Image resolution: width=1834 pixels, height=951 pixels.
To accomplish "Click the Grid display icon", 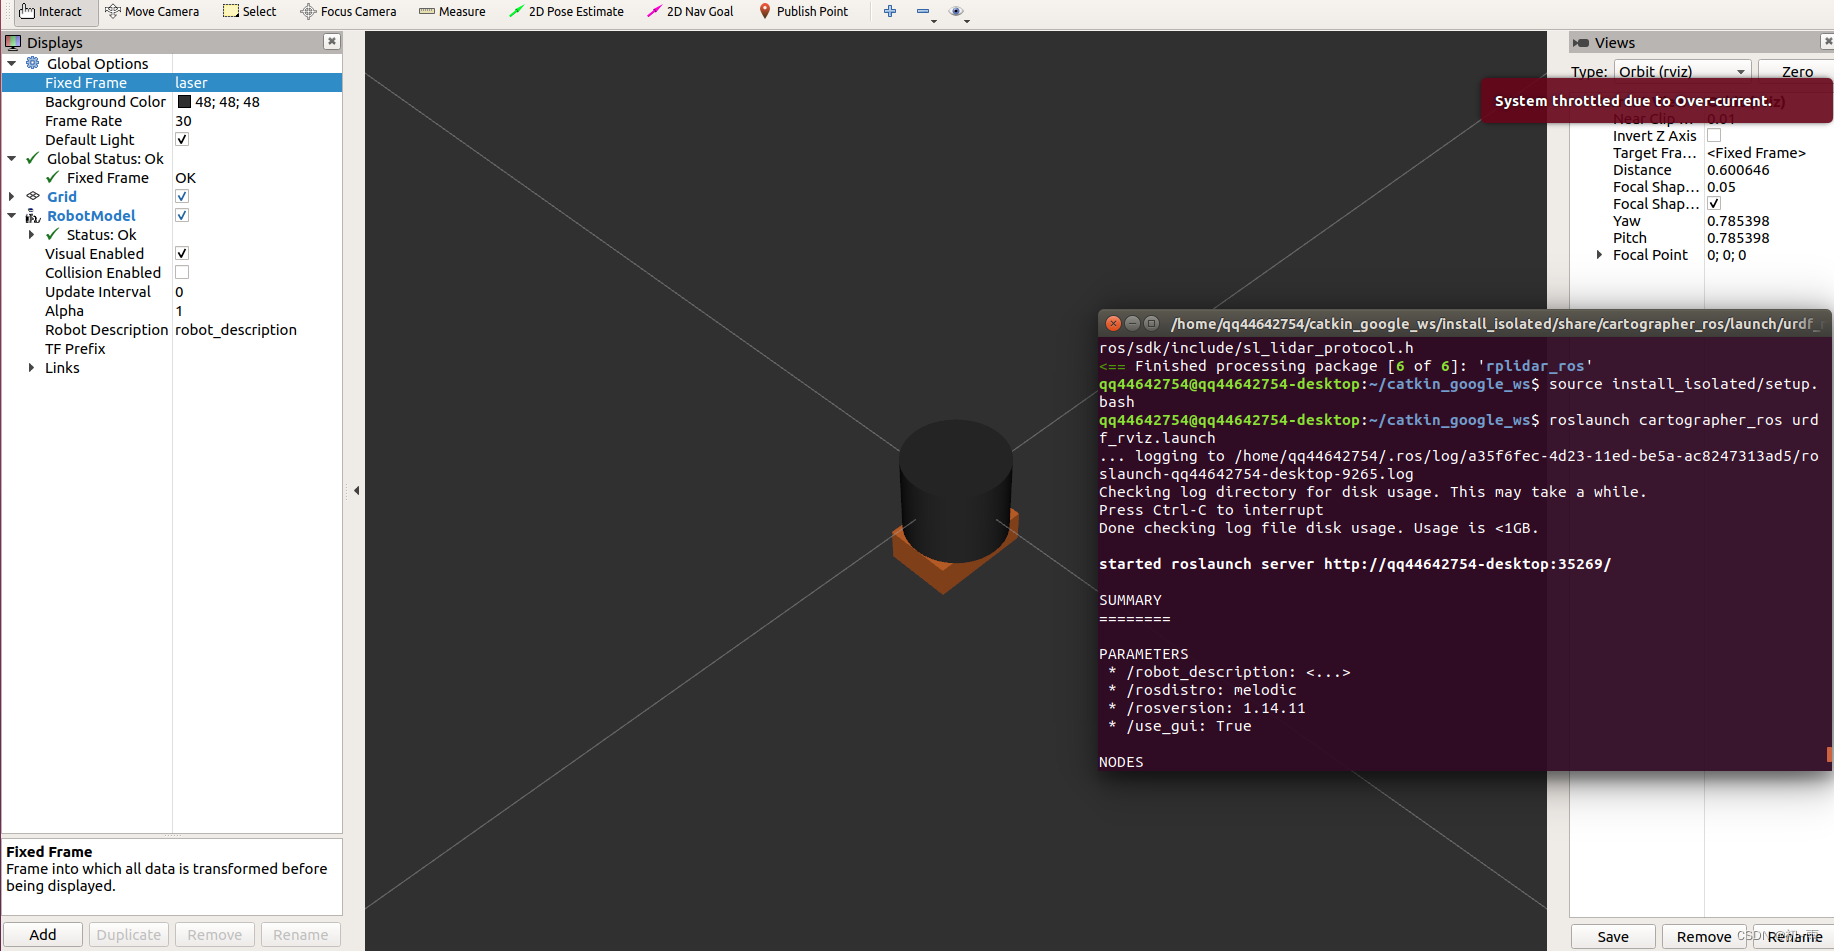I will pos(33,196).
